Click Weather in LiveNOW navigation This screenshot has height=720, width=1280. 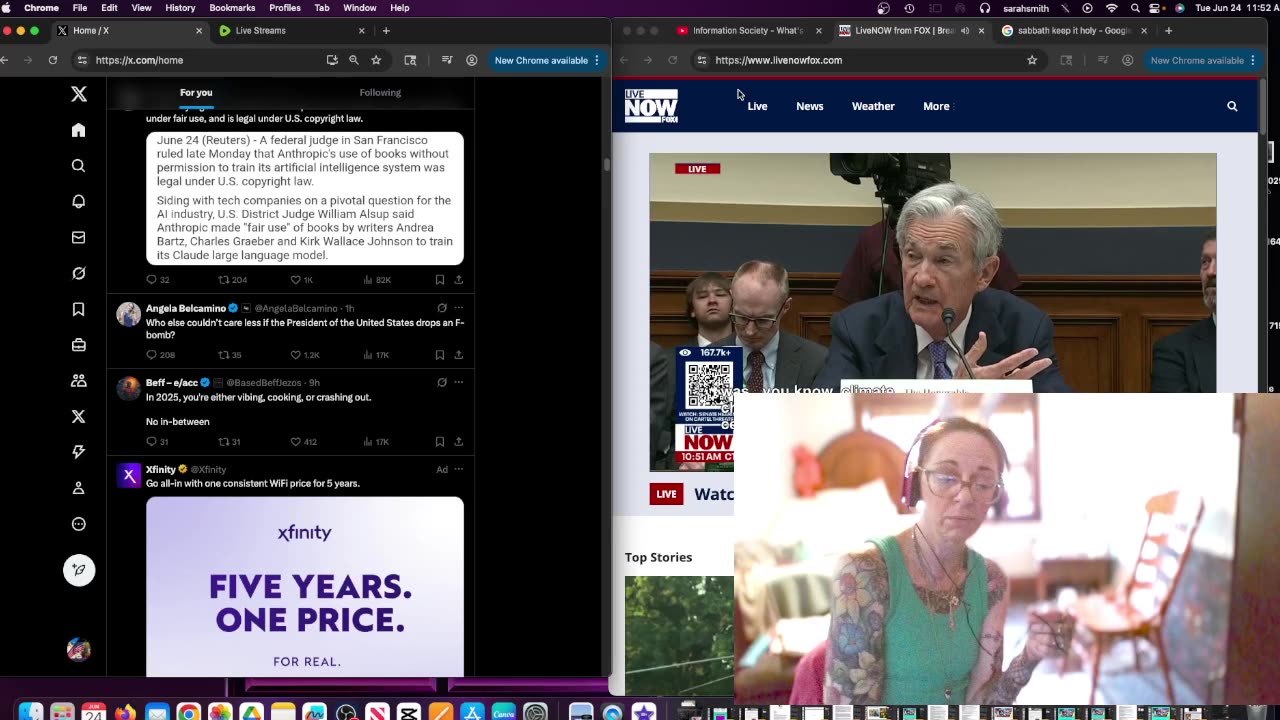click(x=873, y=106)
